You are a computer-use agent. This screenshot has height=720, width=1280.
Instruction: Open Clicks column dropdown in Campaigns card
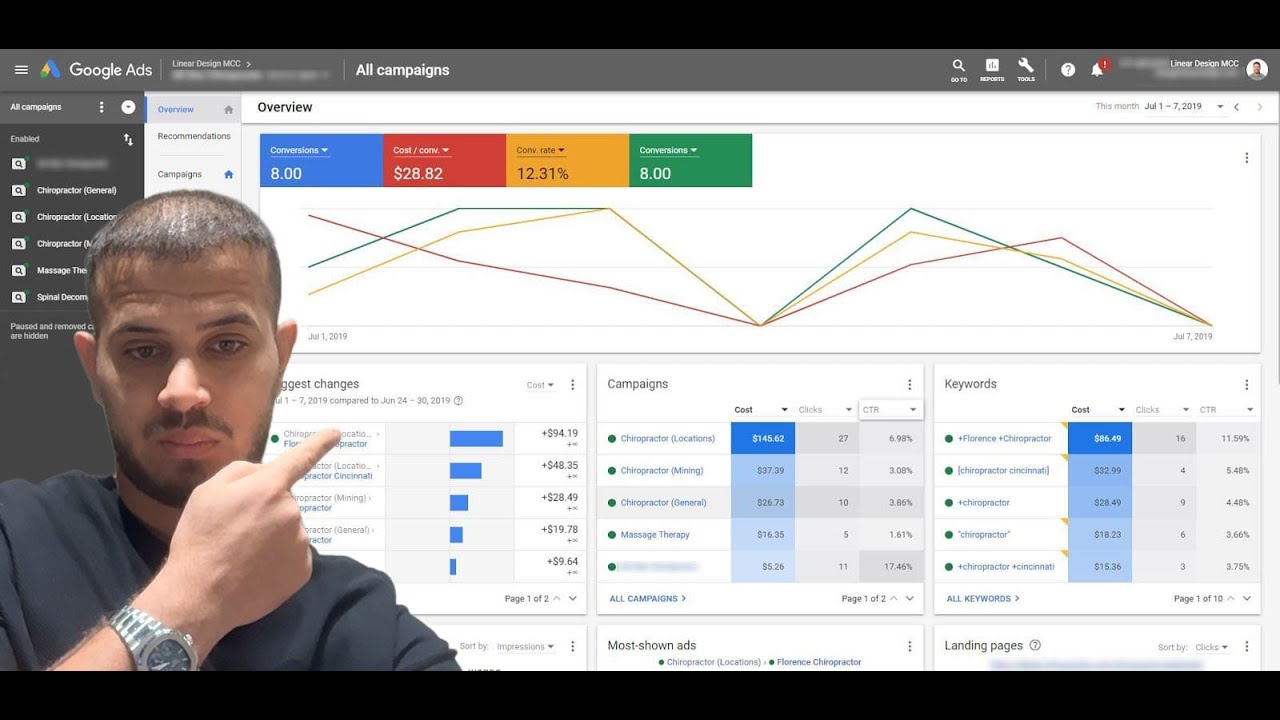(826, 410)
